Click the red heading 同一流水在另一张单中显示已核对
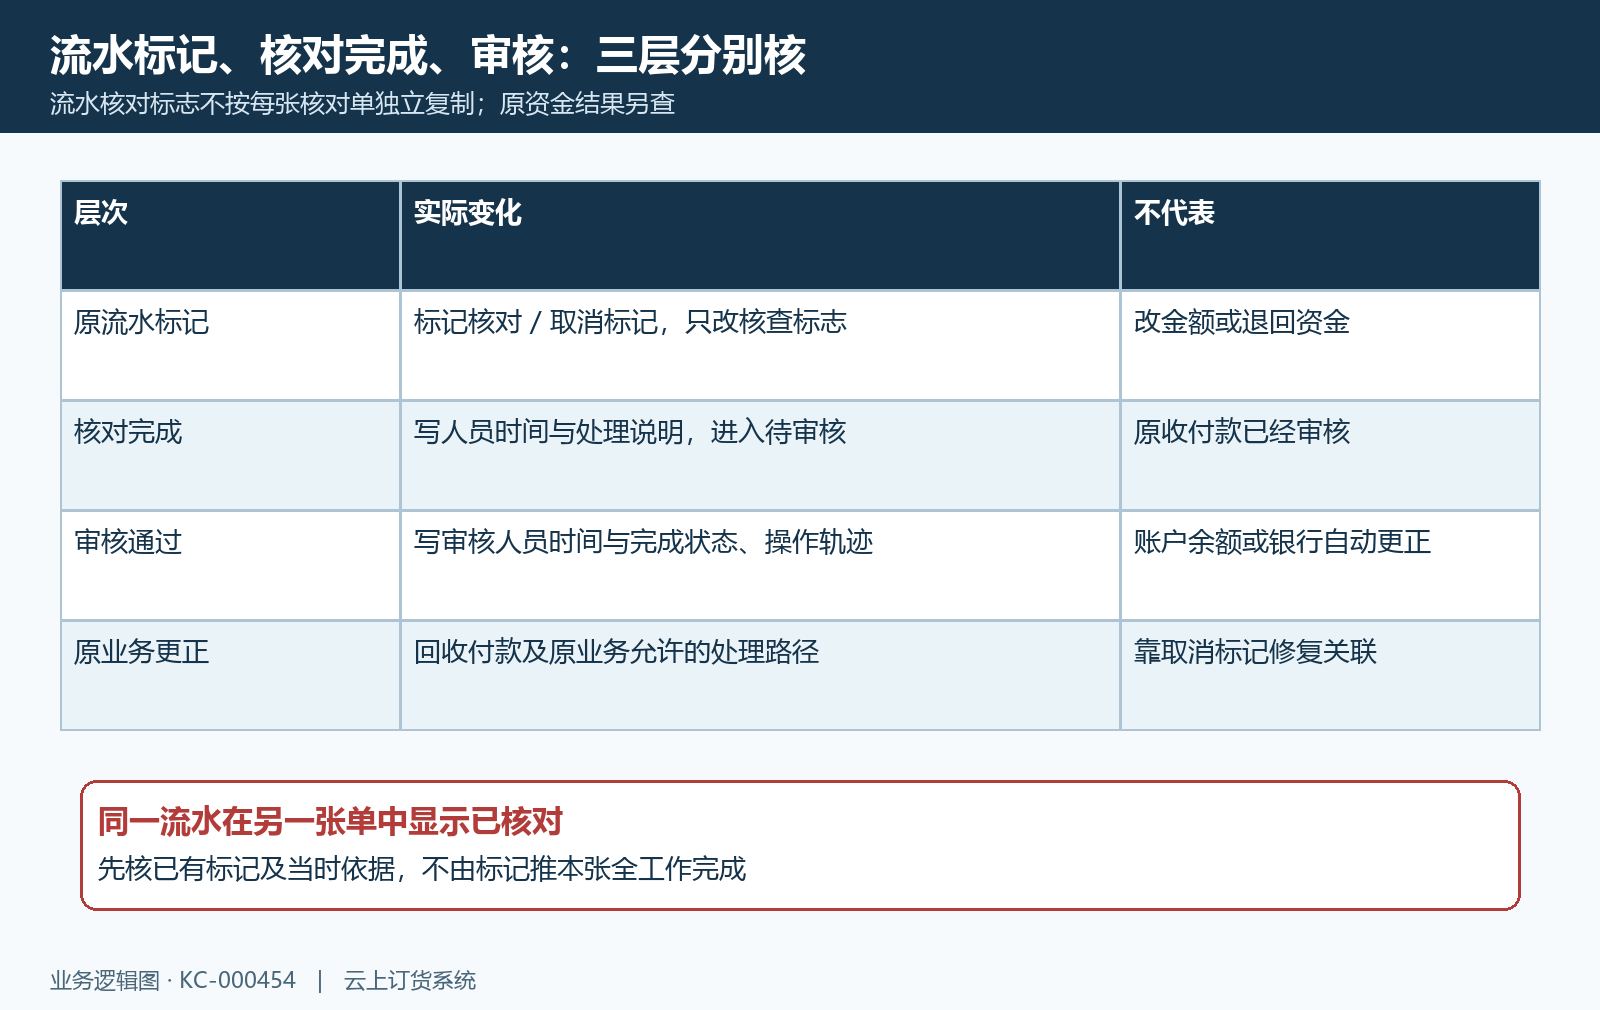Image resolution: width=1600 pixels, height=1010 pixels. tap(330, 822)
